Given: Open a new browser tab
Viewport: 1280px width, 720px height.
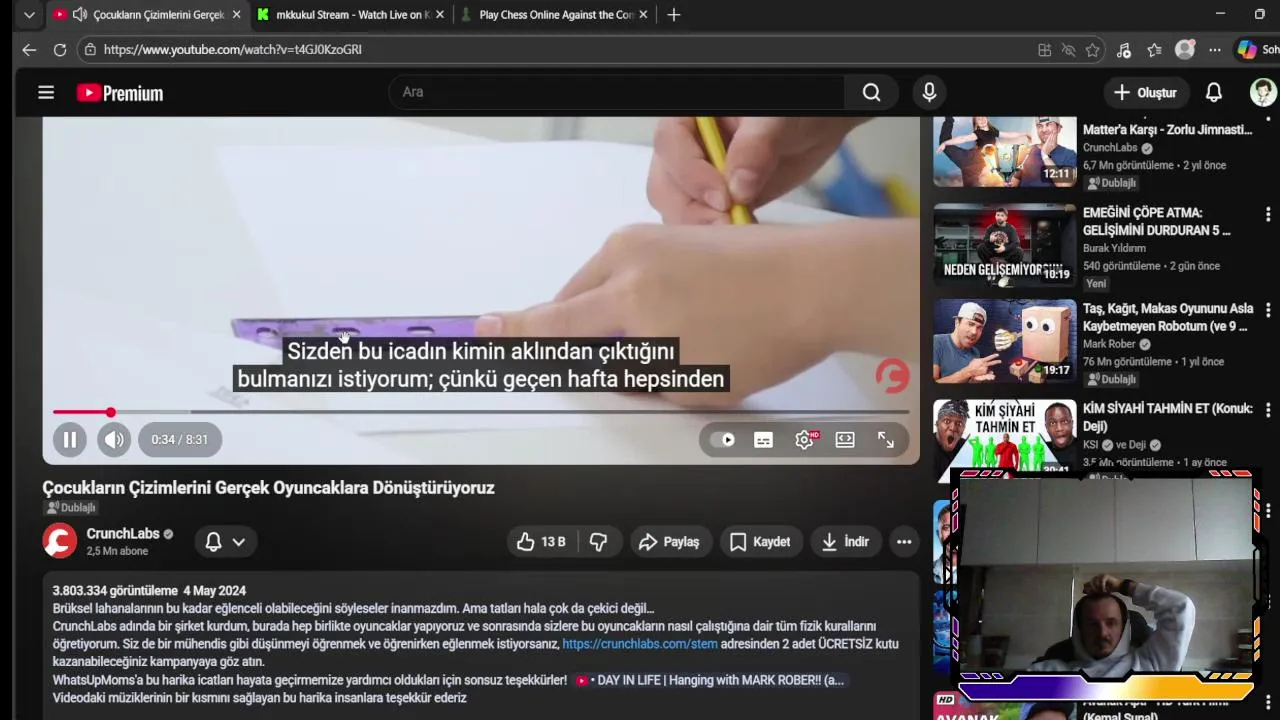Looking at the screenshot, I should pos(674,15).
